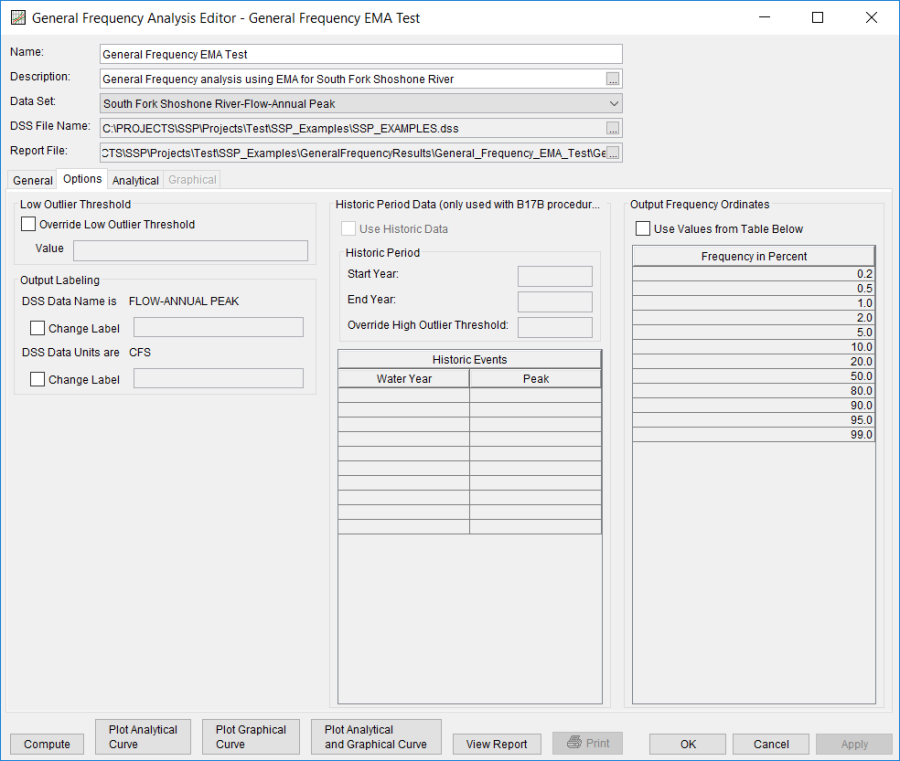Select the 90.0 frequency cell
Viewport: 900px width, 761px height.
[754, 405]
